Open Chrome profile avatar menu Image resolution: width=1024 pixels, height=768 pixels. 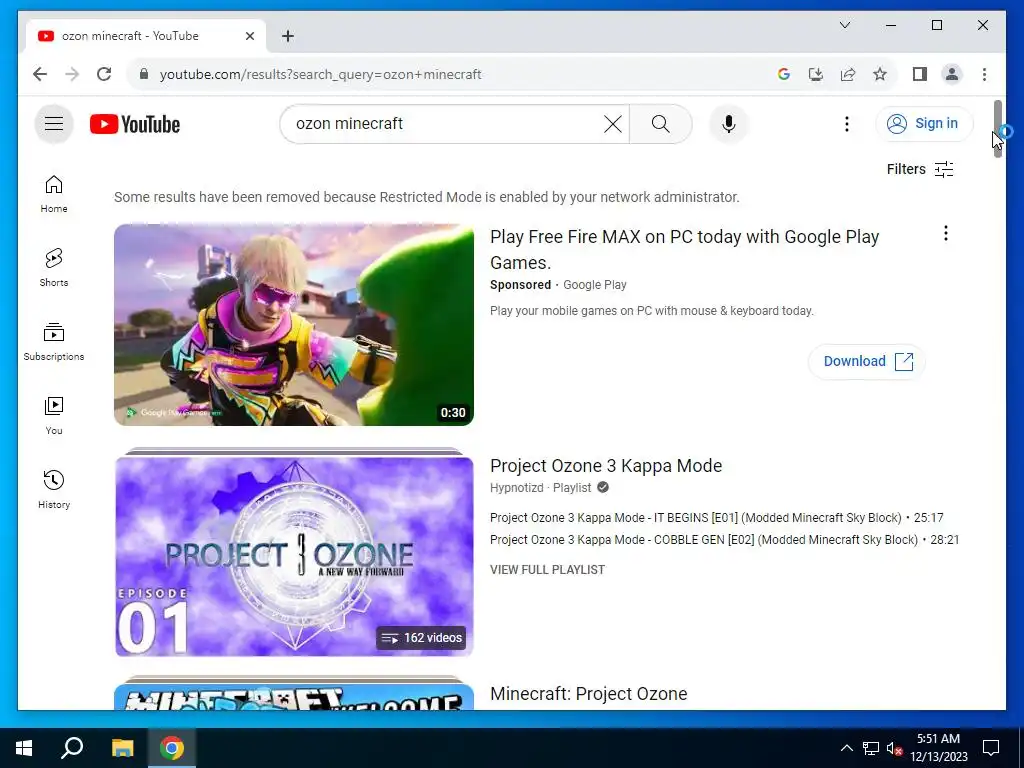point(952,74)
